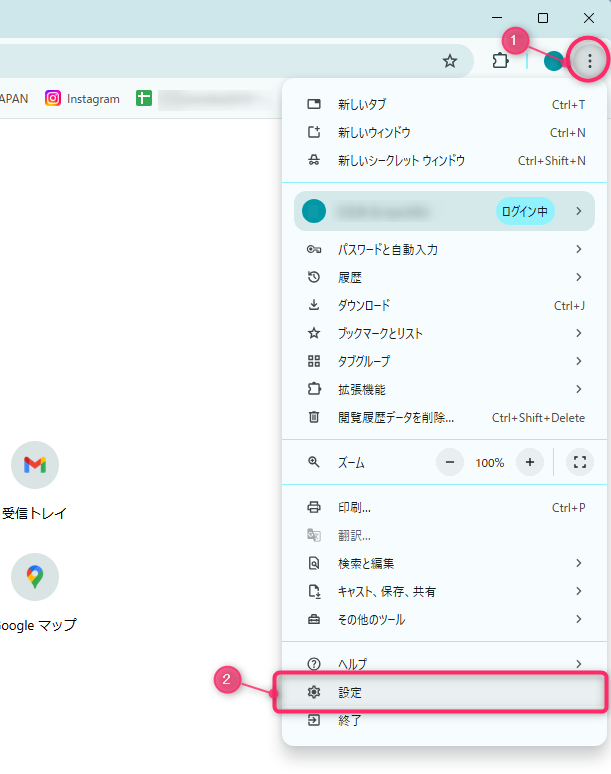Open the Extensions puzzle icon in toolbar
The image size is (611, 774).
coord(501,61)
